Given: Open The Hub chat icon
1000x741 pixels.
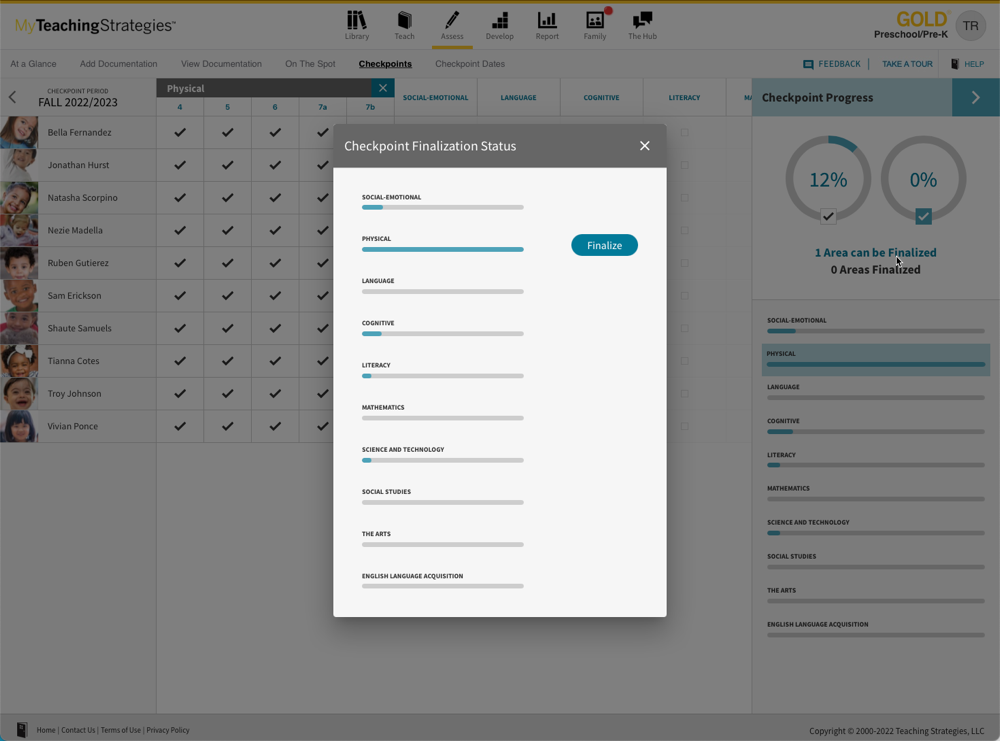Looking at the screenshot, I should (x=642, y=21).
